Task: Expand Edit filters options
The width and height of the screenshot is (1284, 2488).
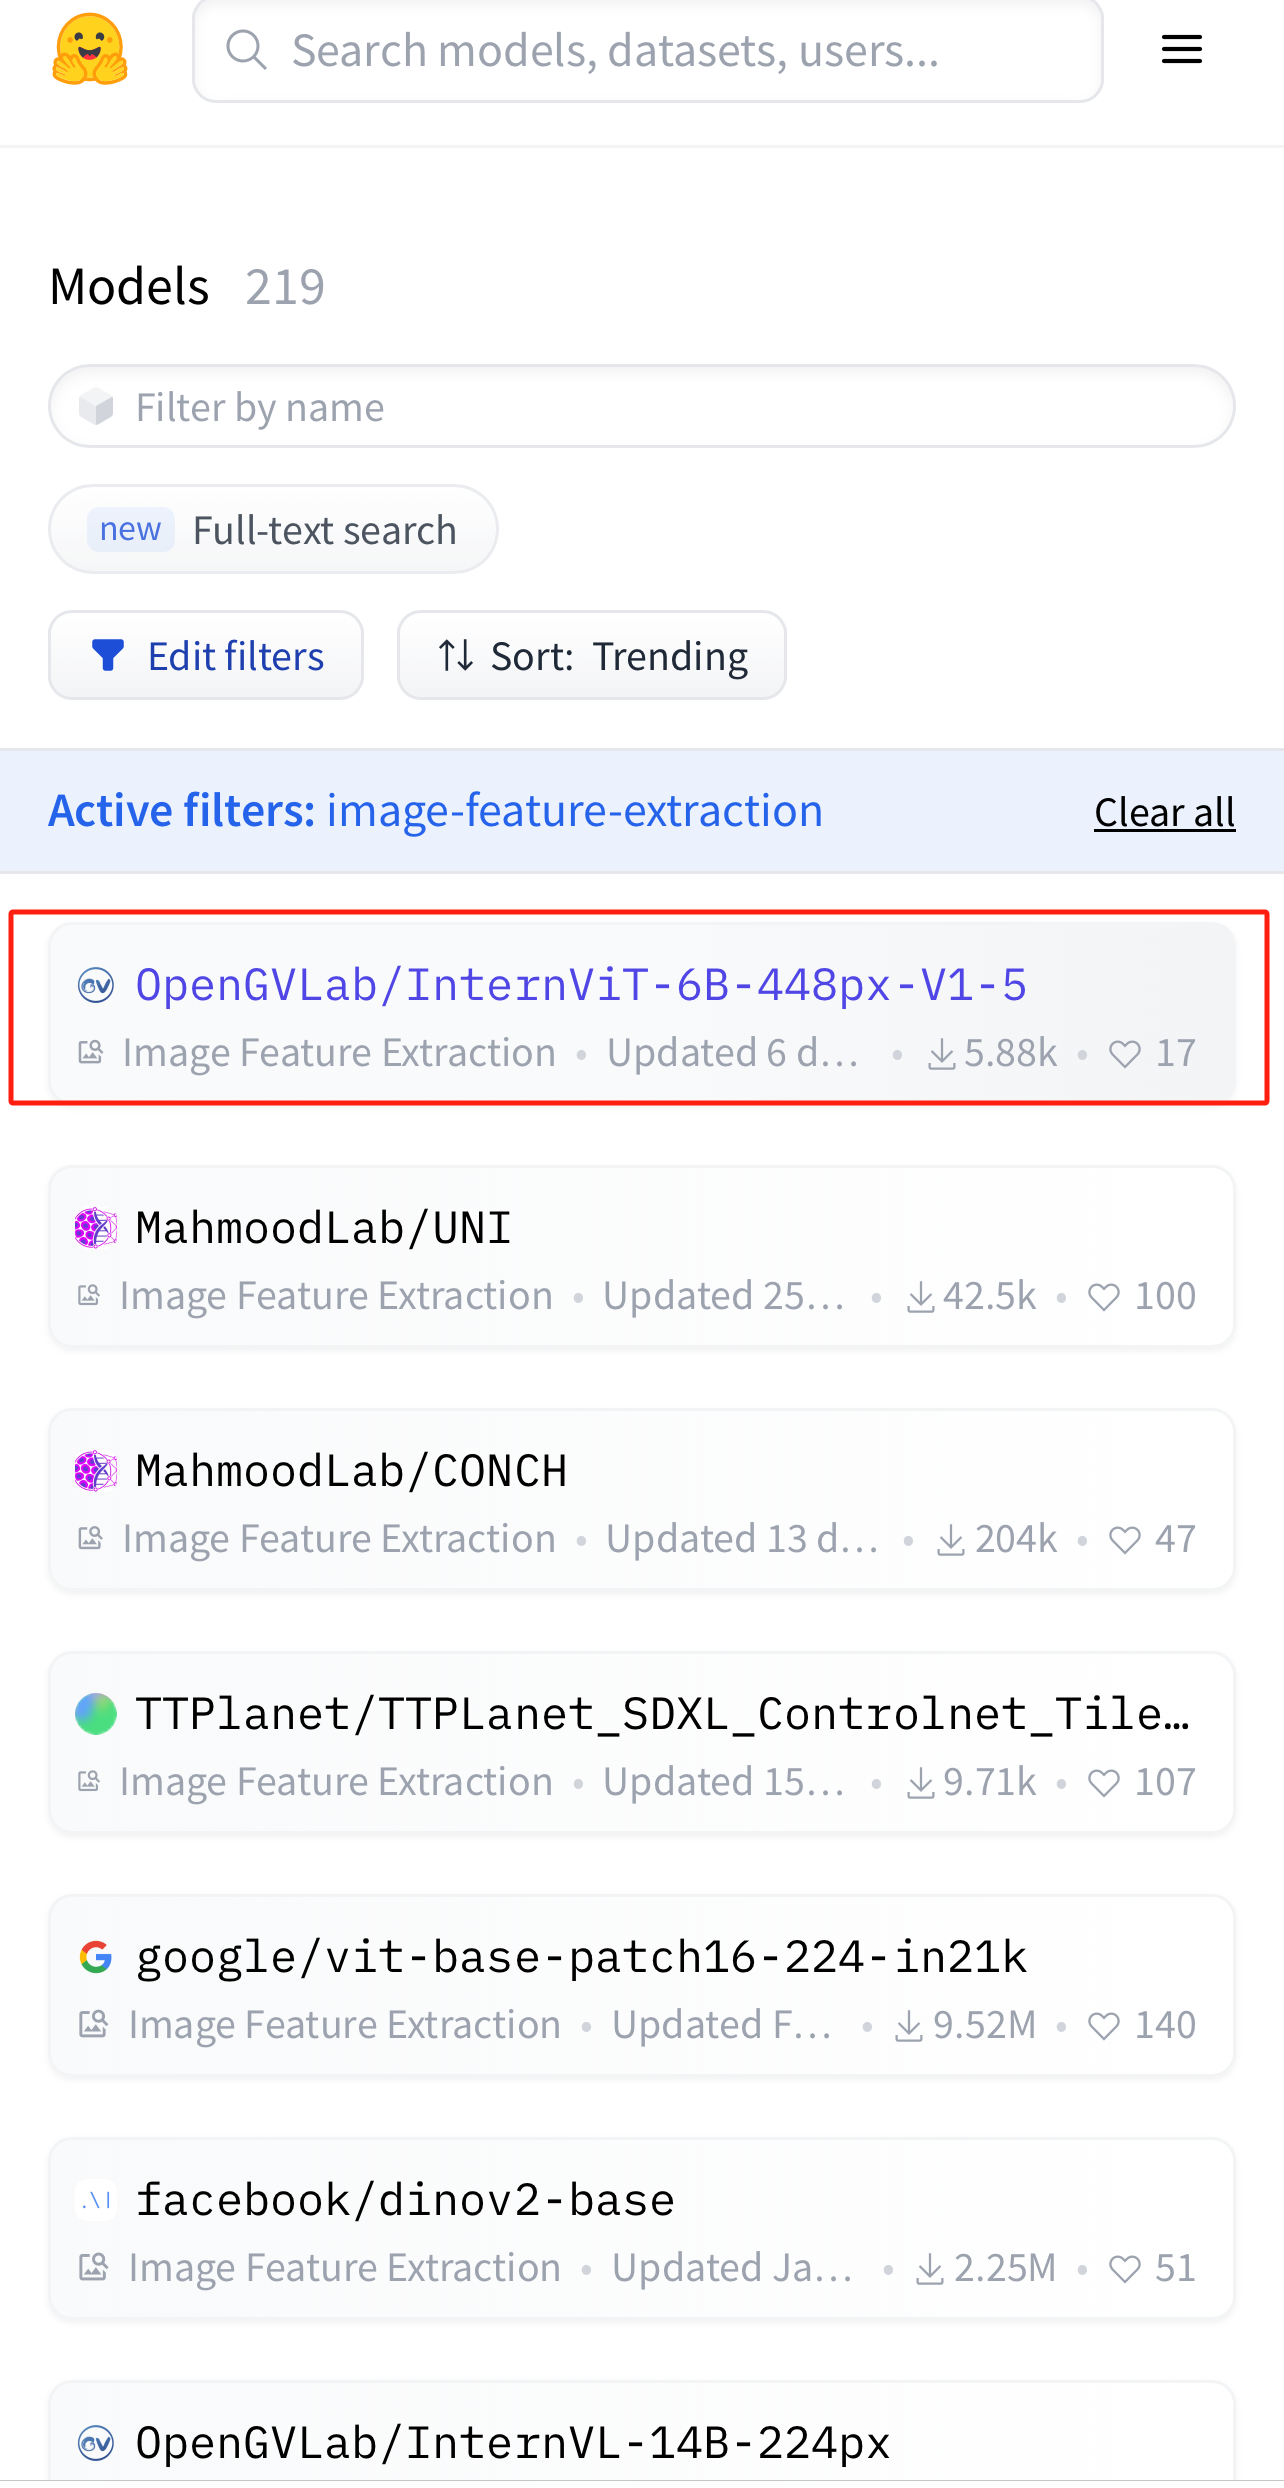Action: pyautogui.click(x=206, y=655)
